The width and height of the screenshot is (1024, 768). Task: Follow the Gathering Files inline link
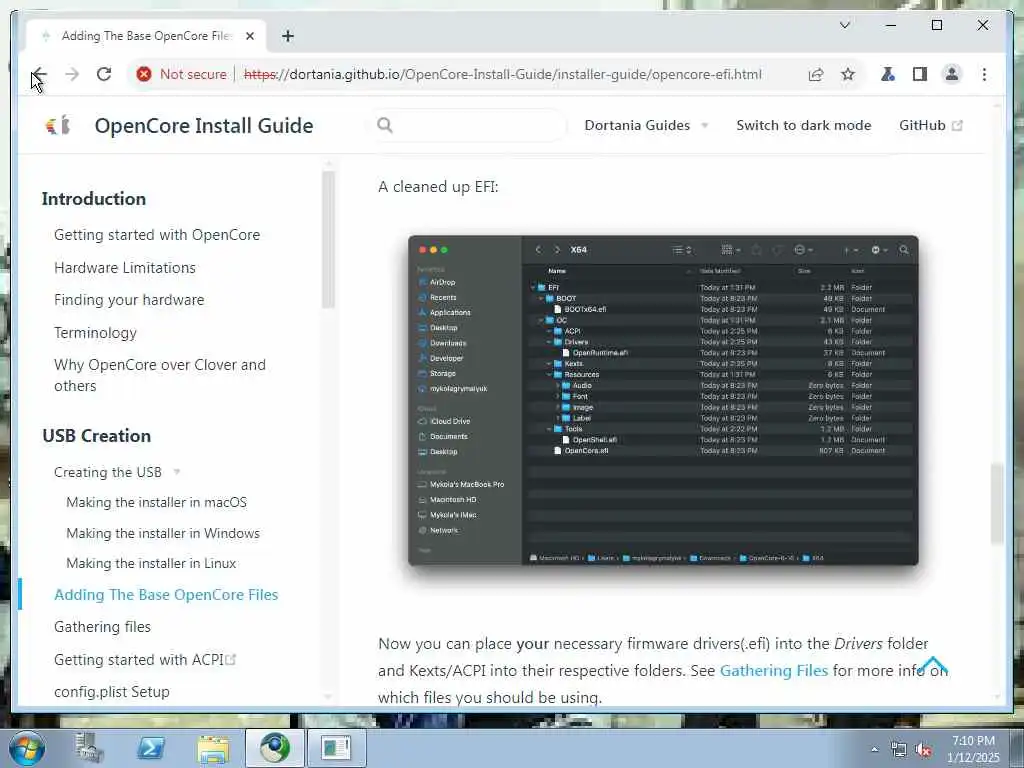pos(773,671)
